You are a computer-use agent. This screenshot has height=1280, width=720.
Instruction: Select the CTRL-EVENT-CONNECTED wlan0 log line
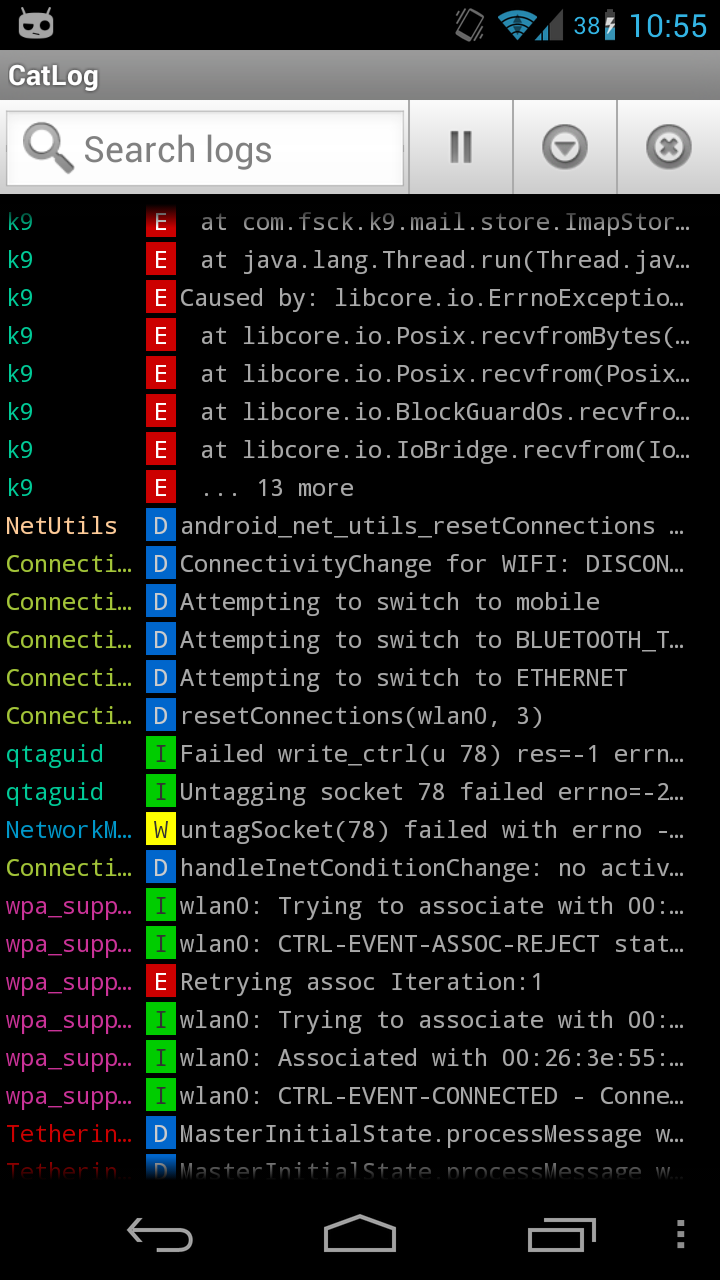(x=432, y=1096)
